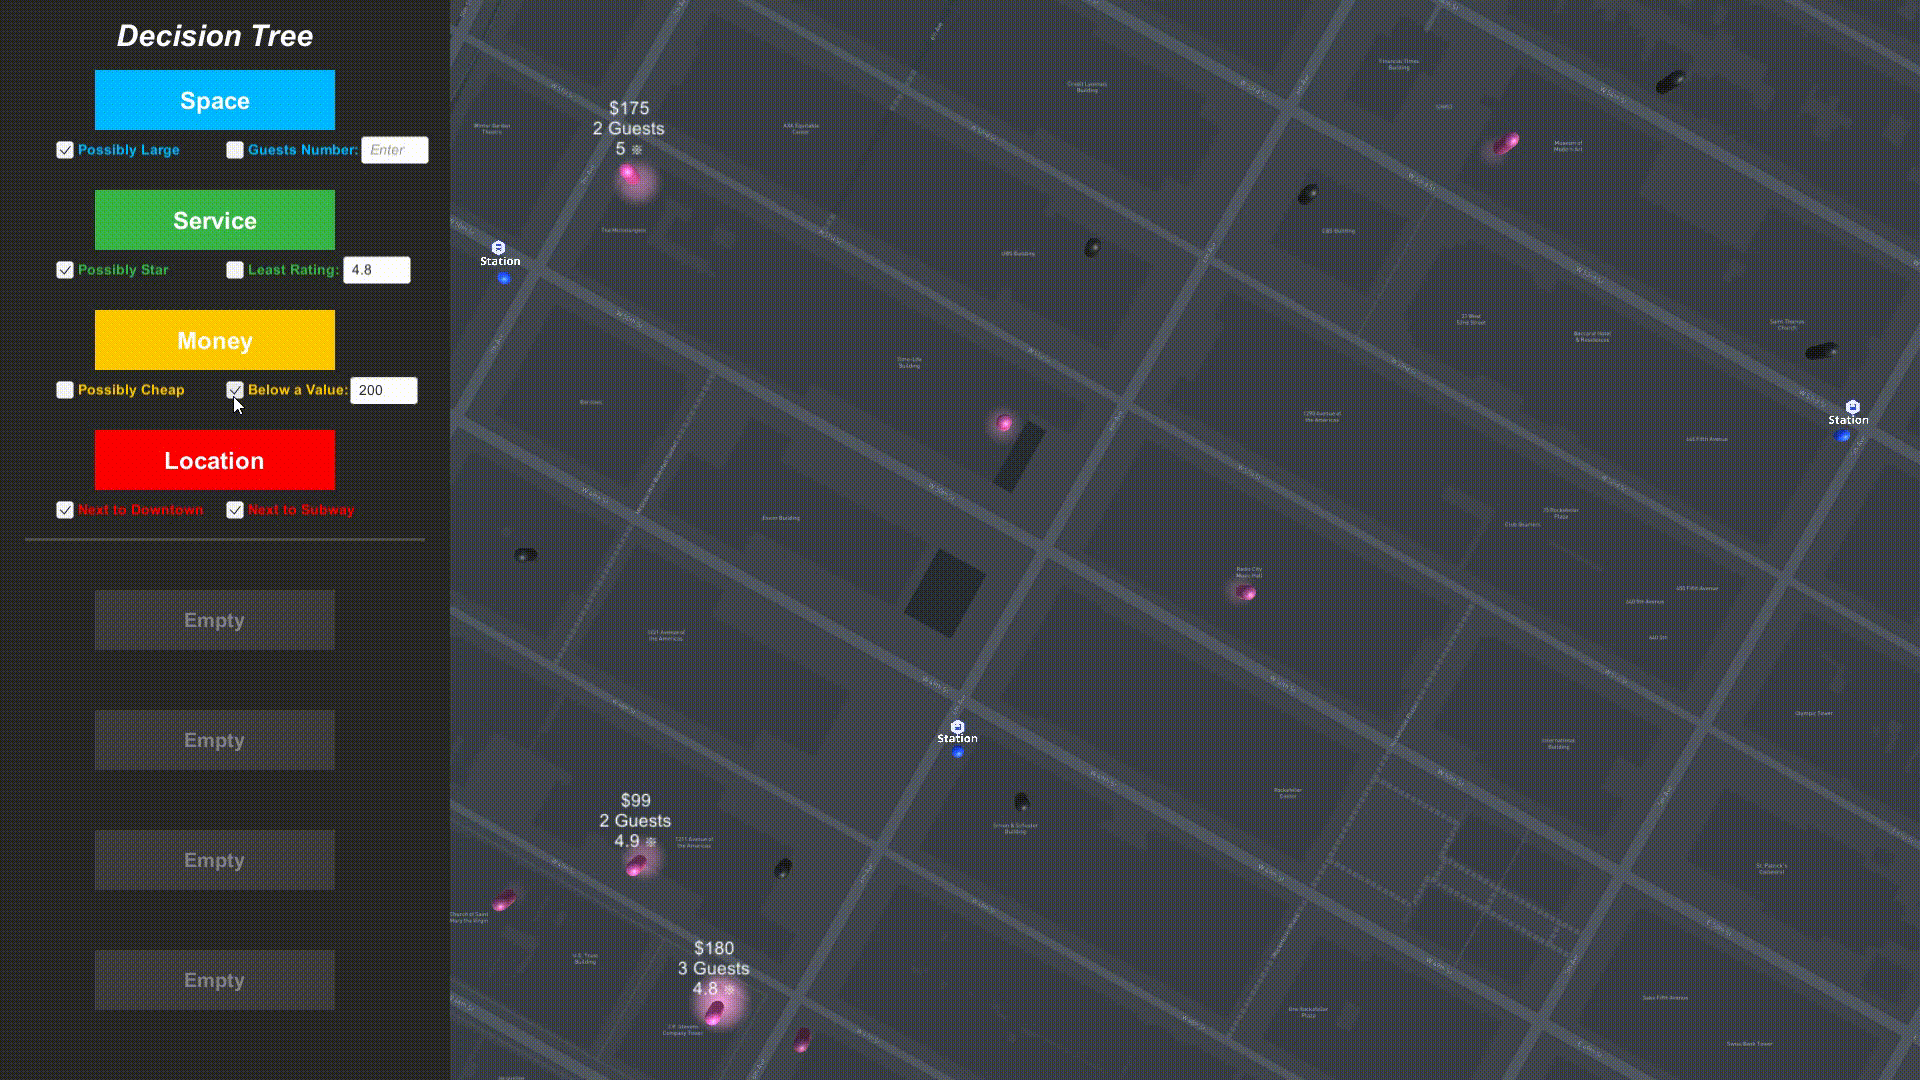Click the $99 price label
This screenshot has width=1920, height=1080.
pyautogui.click(x=636, y=801)
